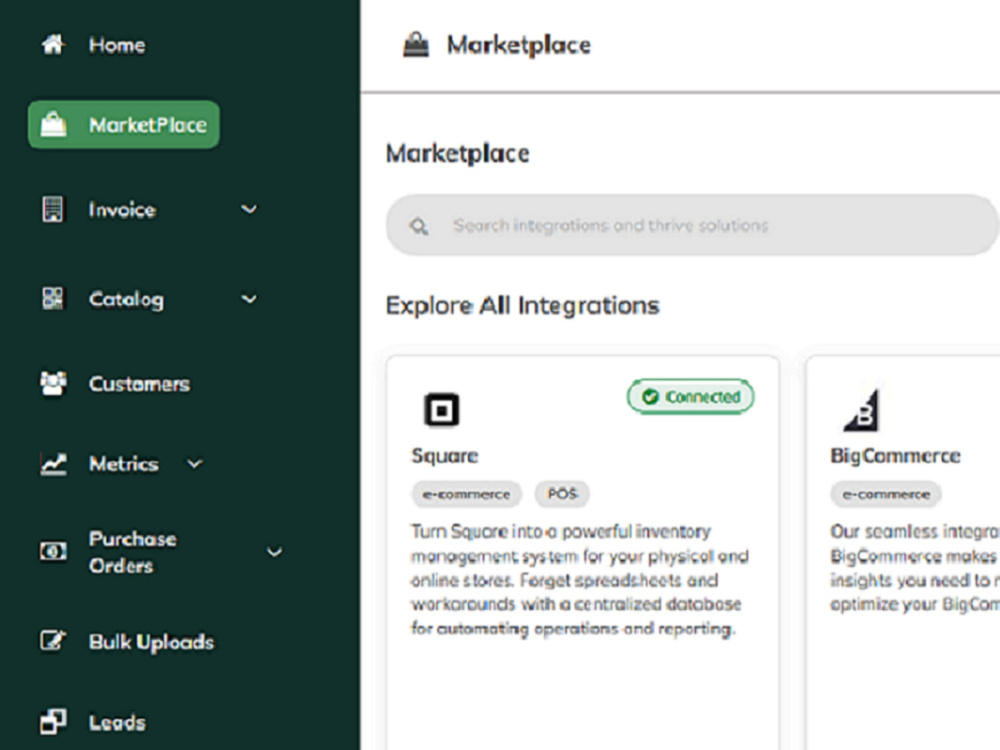1000x750 pixels.
Task: Click the Catalog QR code icon
Action: point(53,298)
